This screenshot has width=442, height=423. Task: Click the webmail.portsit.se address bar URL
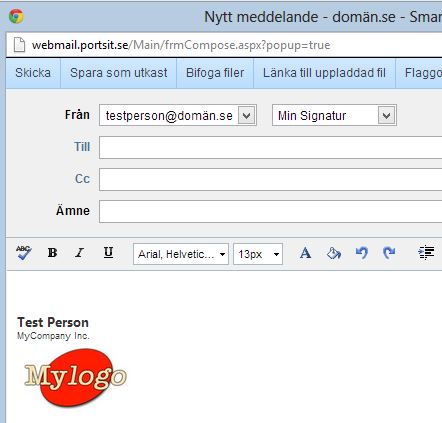181,45
